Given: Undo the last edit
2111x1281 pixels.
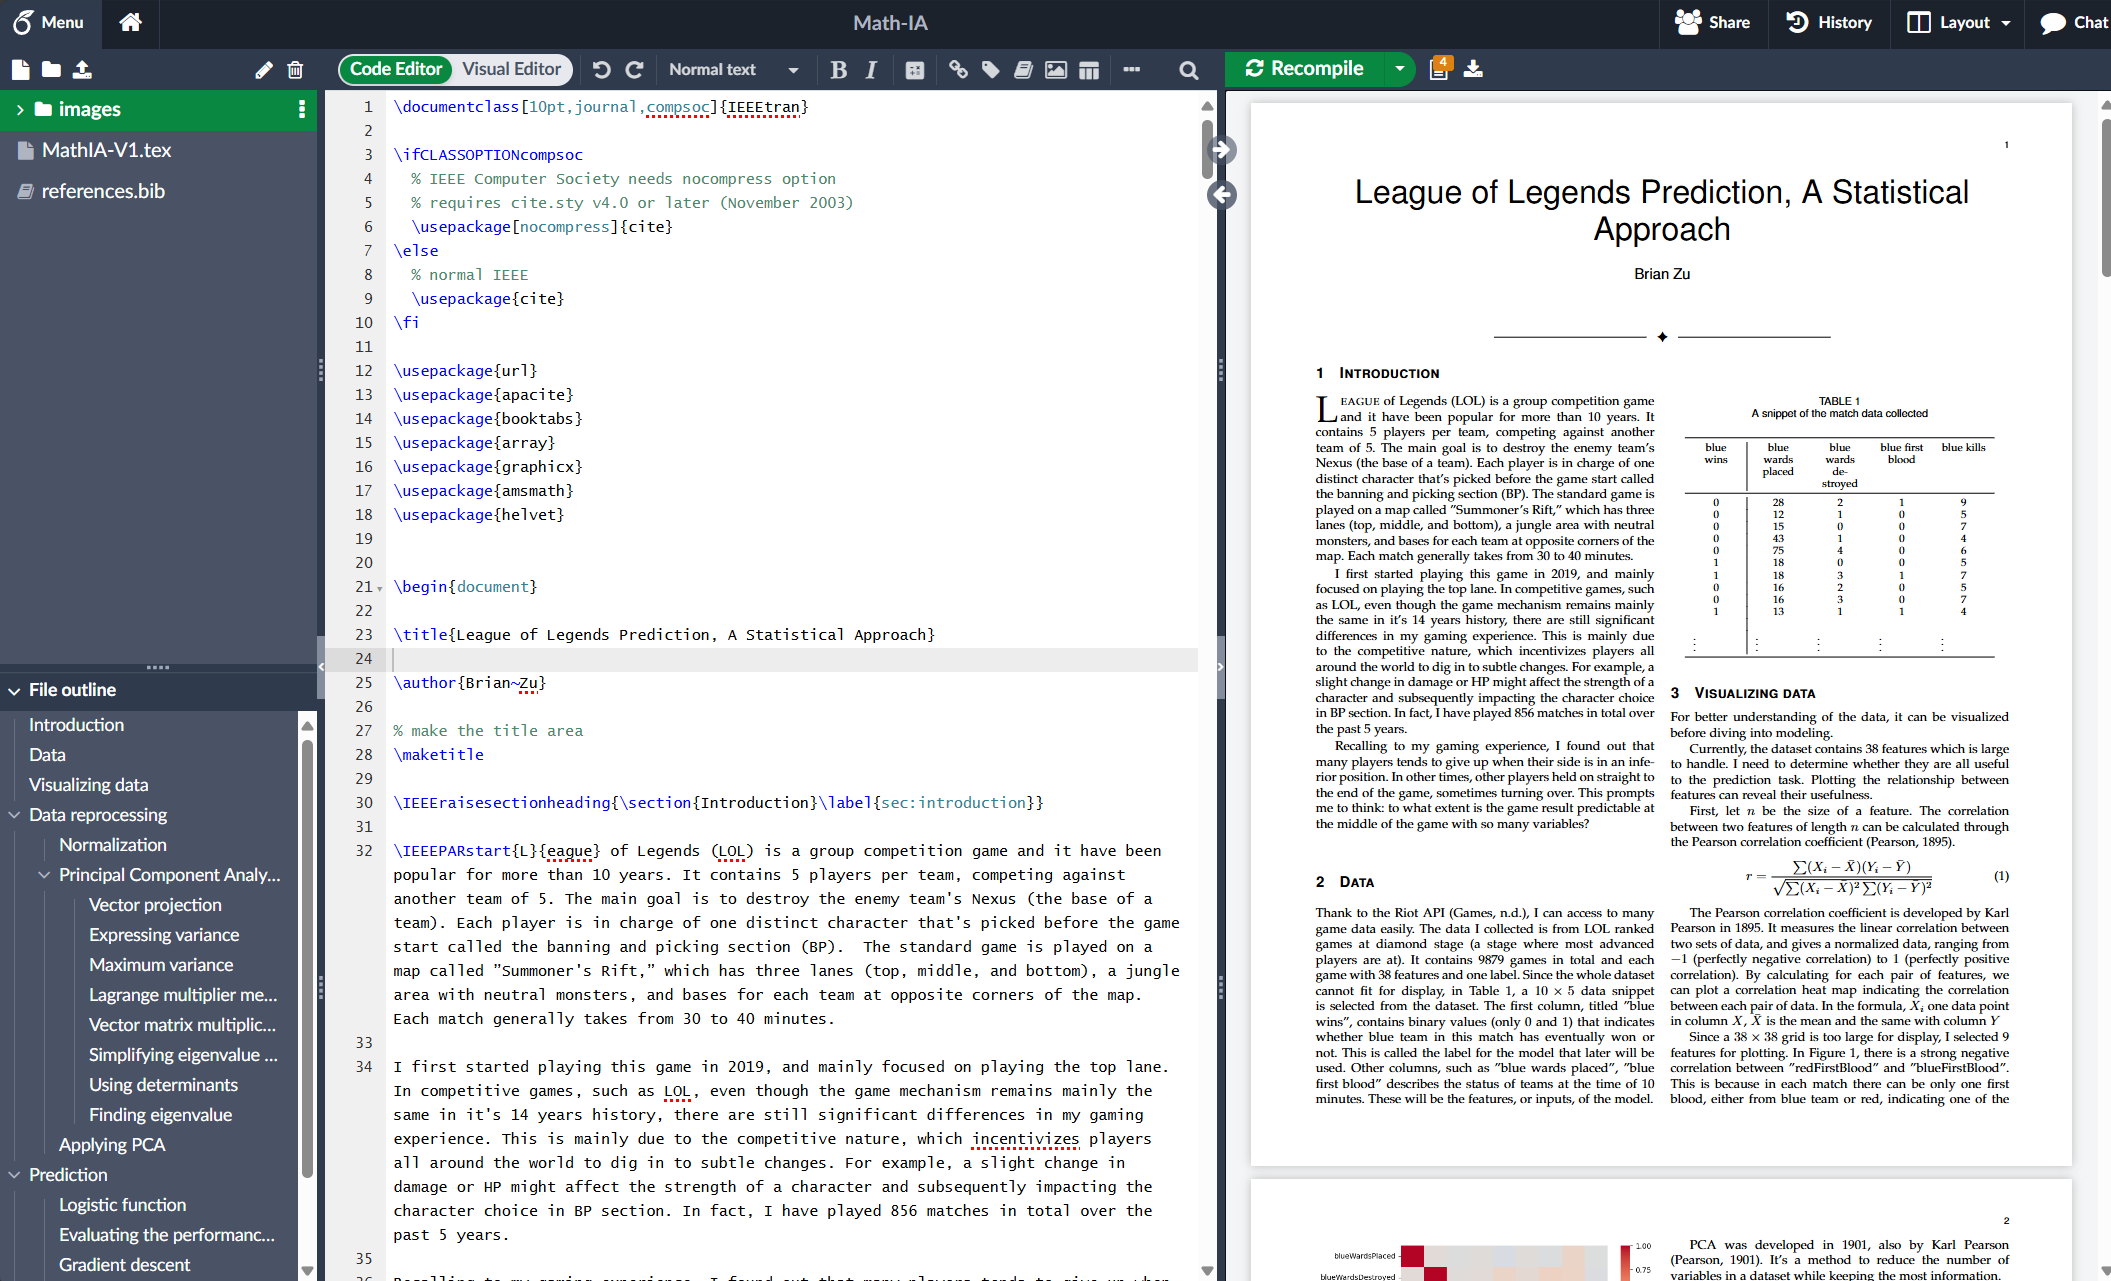Looking at the screenshot, I should coord(601,70).
